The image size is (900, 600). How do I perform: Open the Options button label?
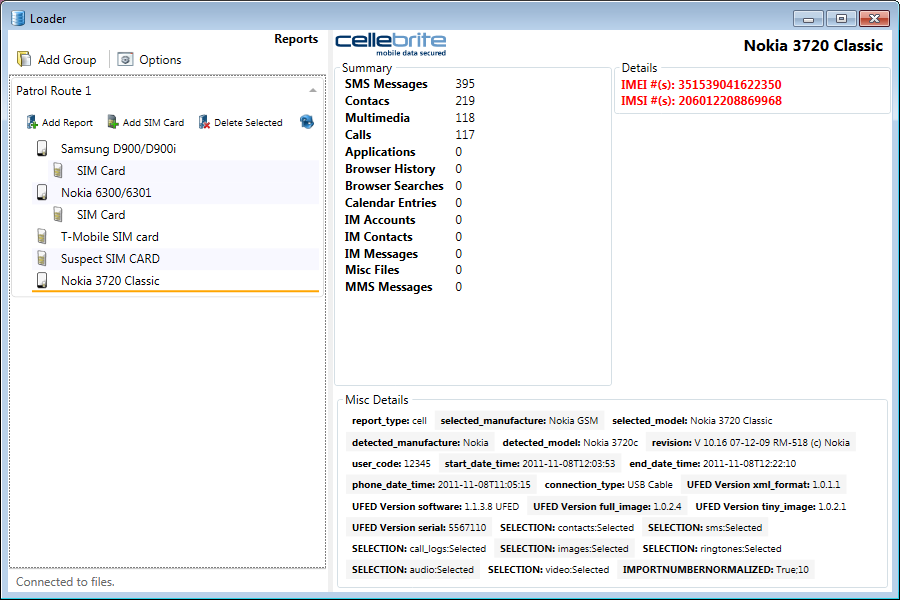pos(160,60)
